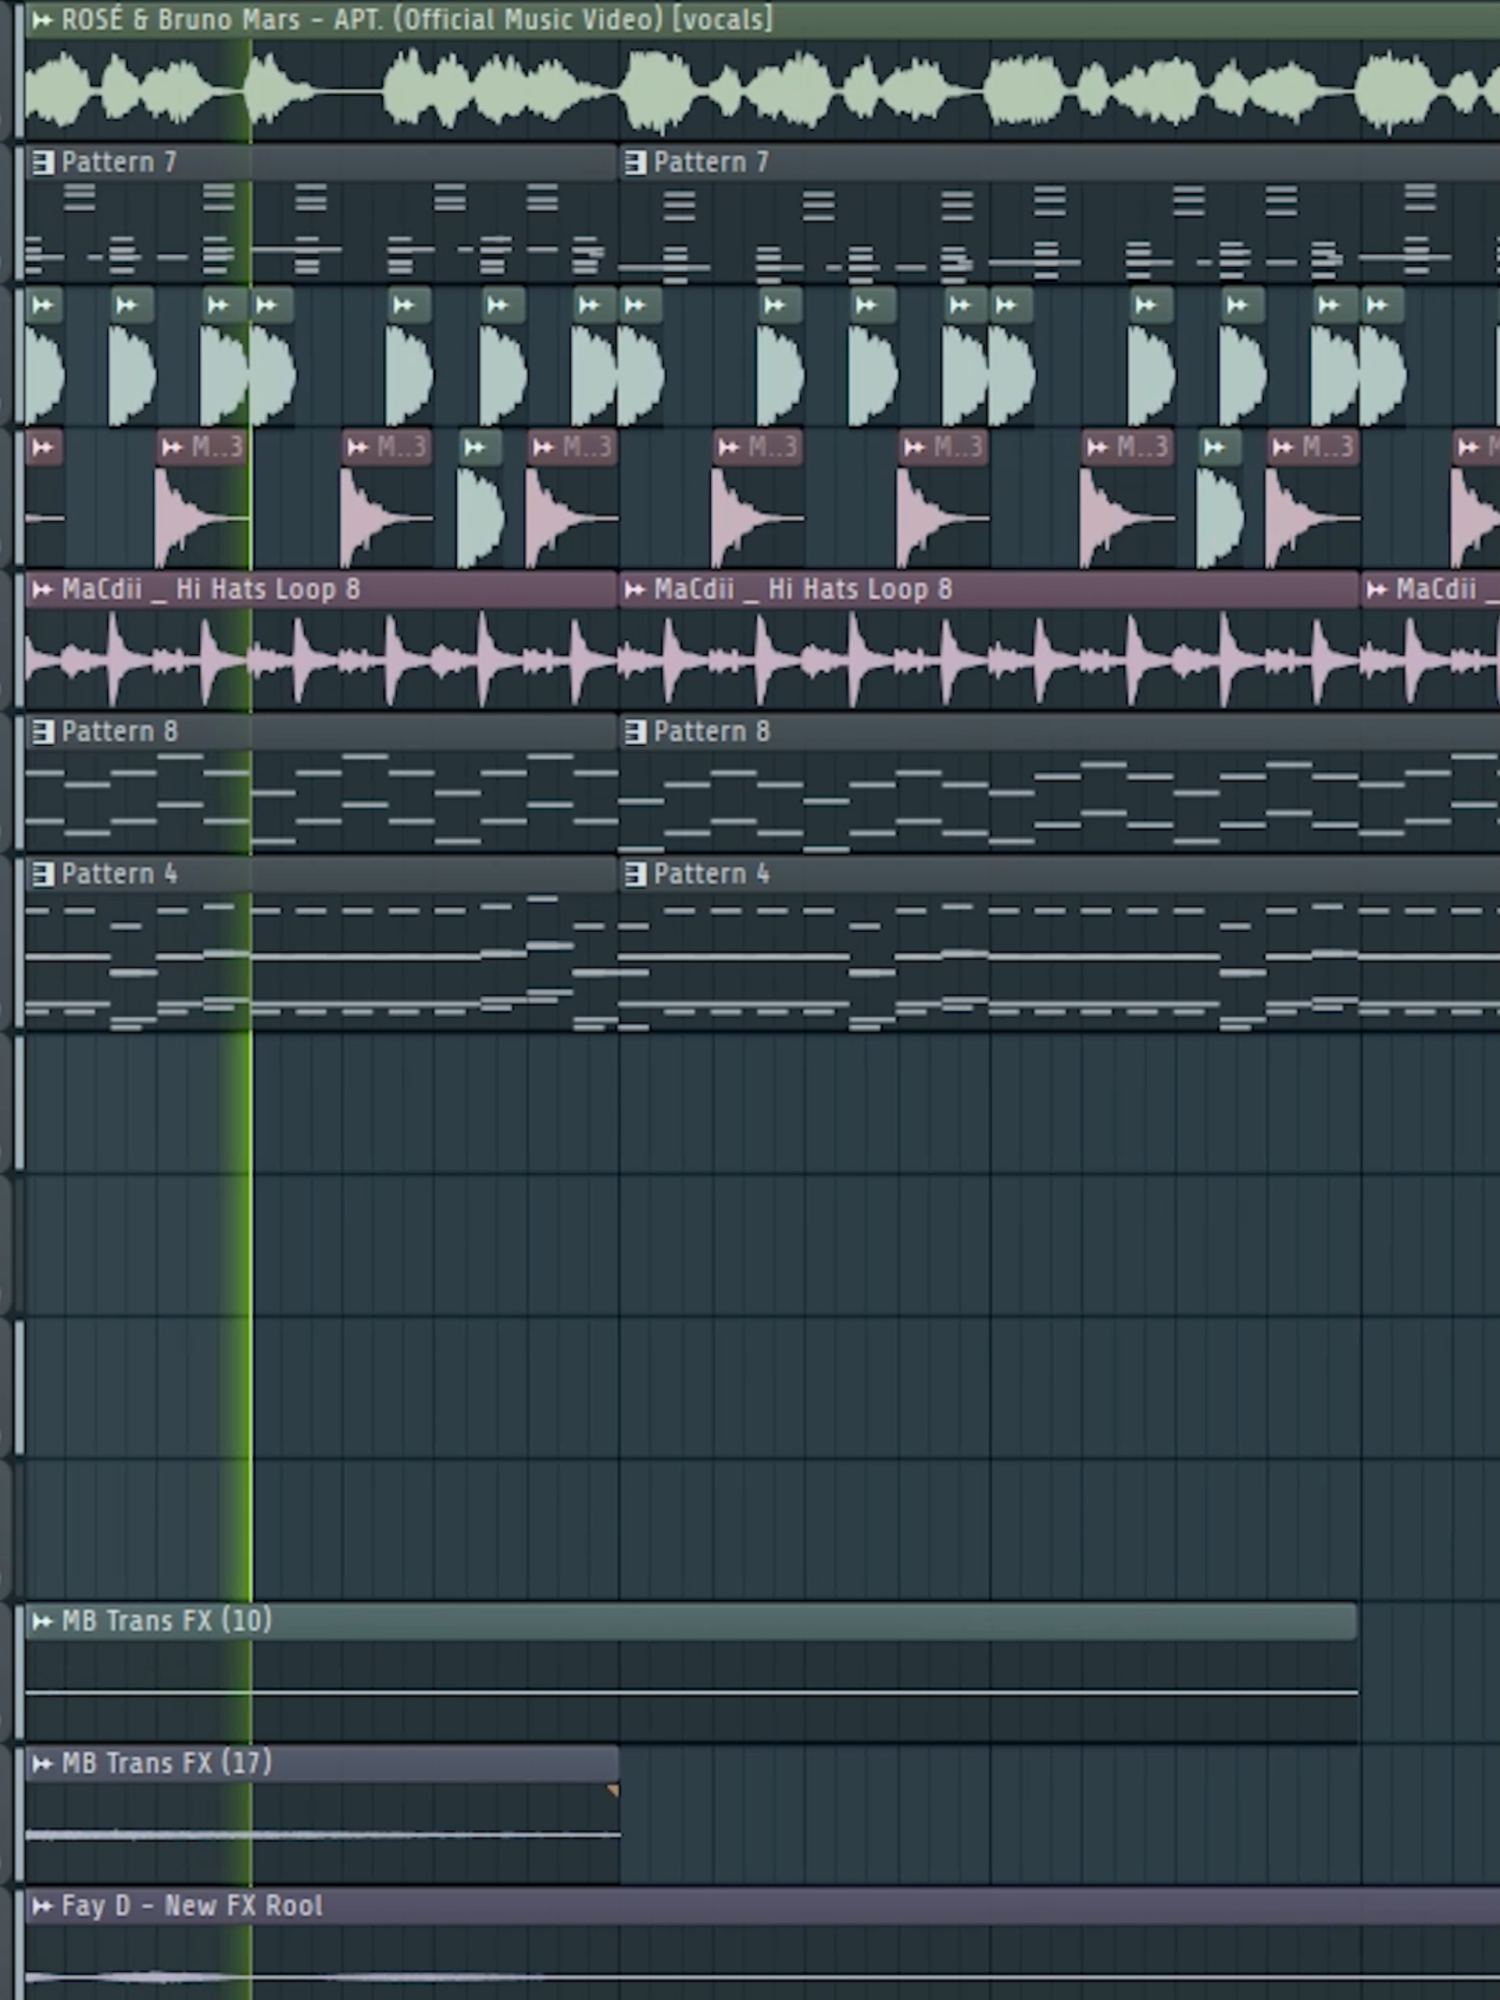Open menu icon of first MaCdii Hi Hats Loop 8
This screenshot has width=1500, height=2000.
coord(43,590)
